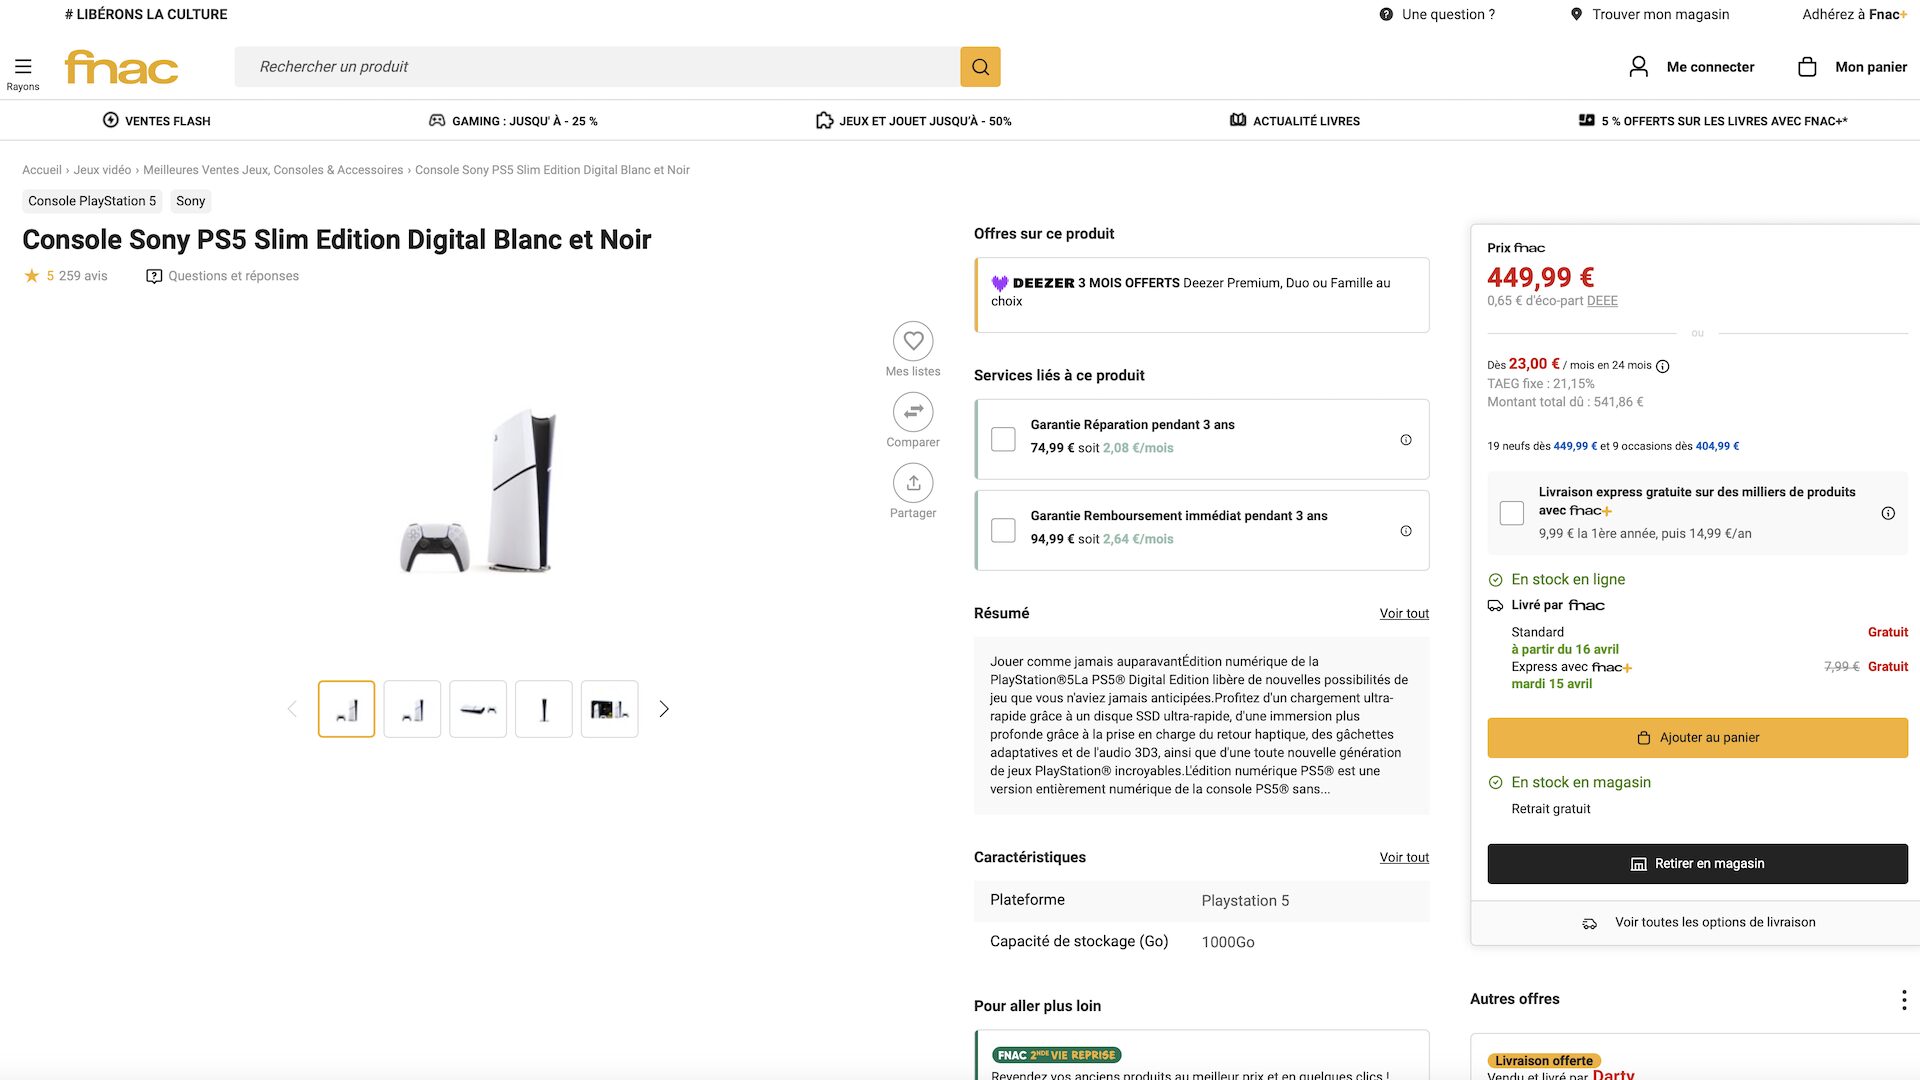Open the Deezer 3 mois offerts offer

pyautogui.click(x=1202, y=295)
